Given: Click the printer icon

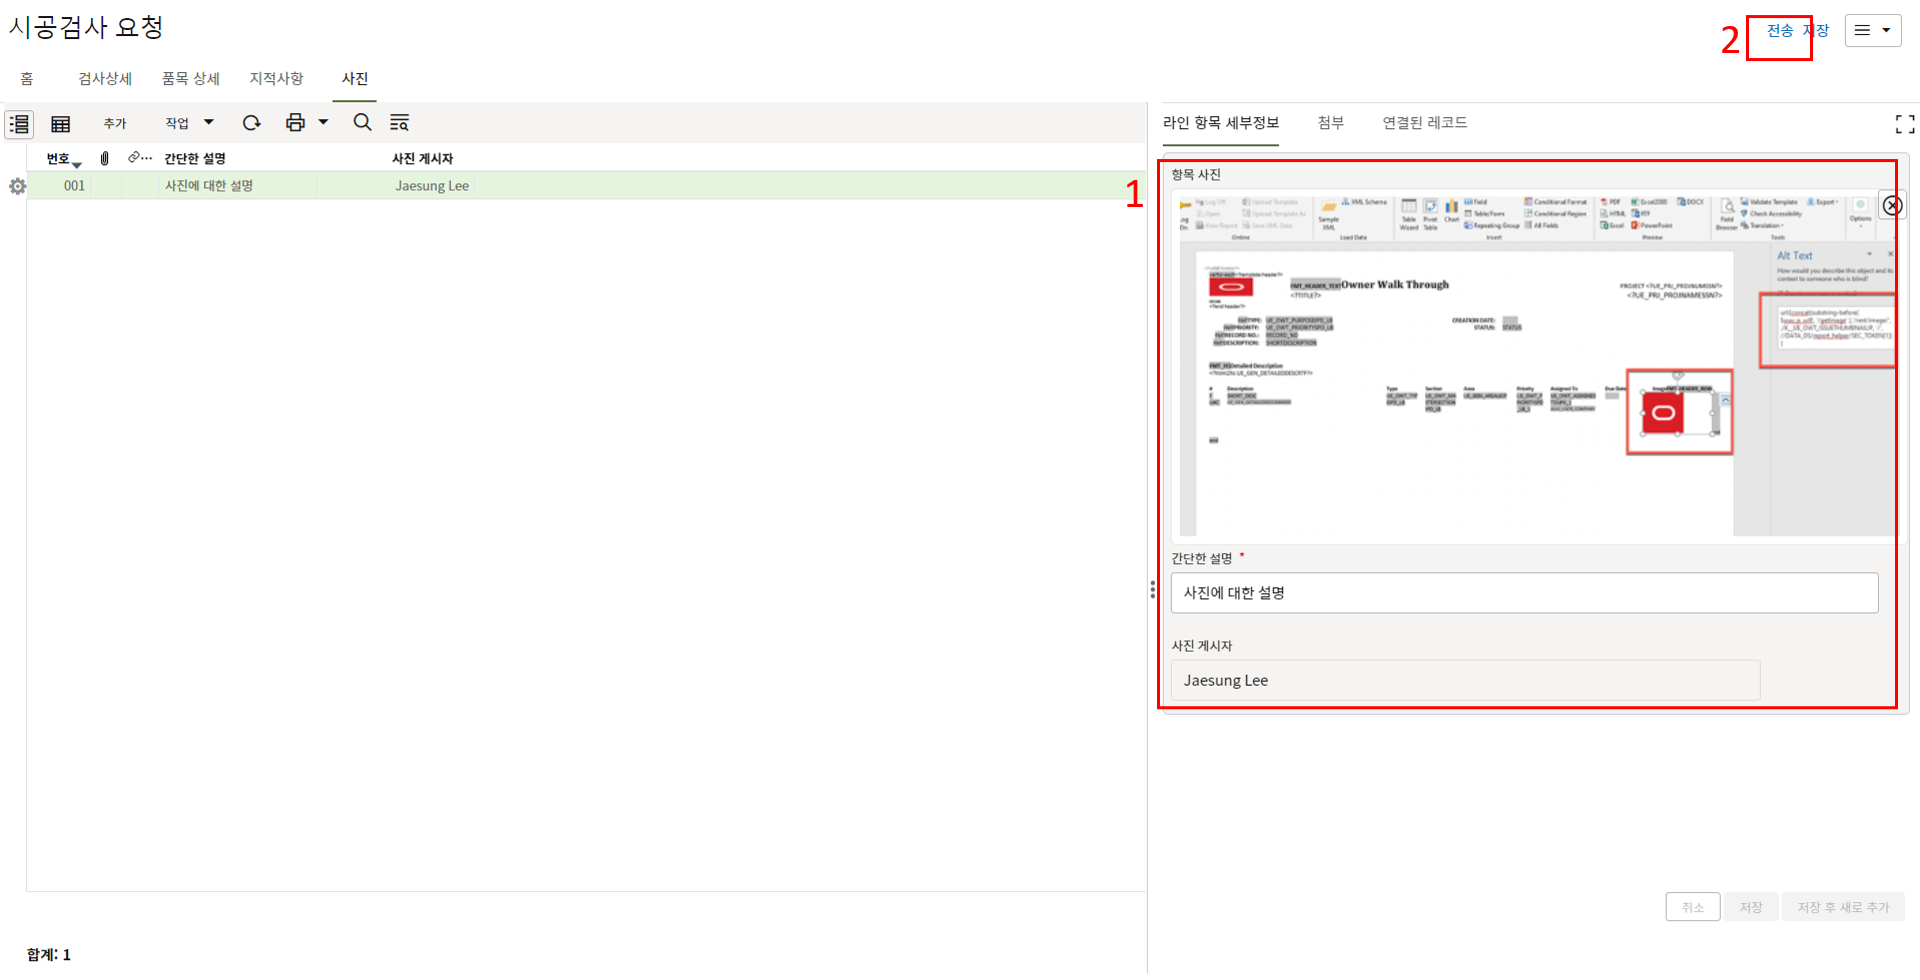Looking at the screenshot, I should tap(295, 123).
